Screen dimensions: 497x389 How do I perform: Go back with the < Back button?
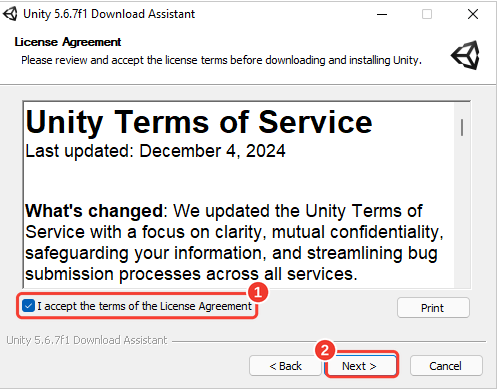coord(285,366)
